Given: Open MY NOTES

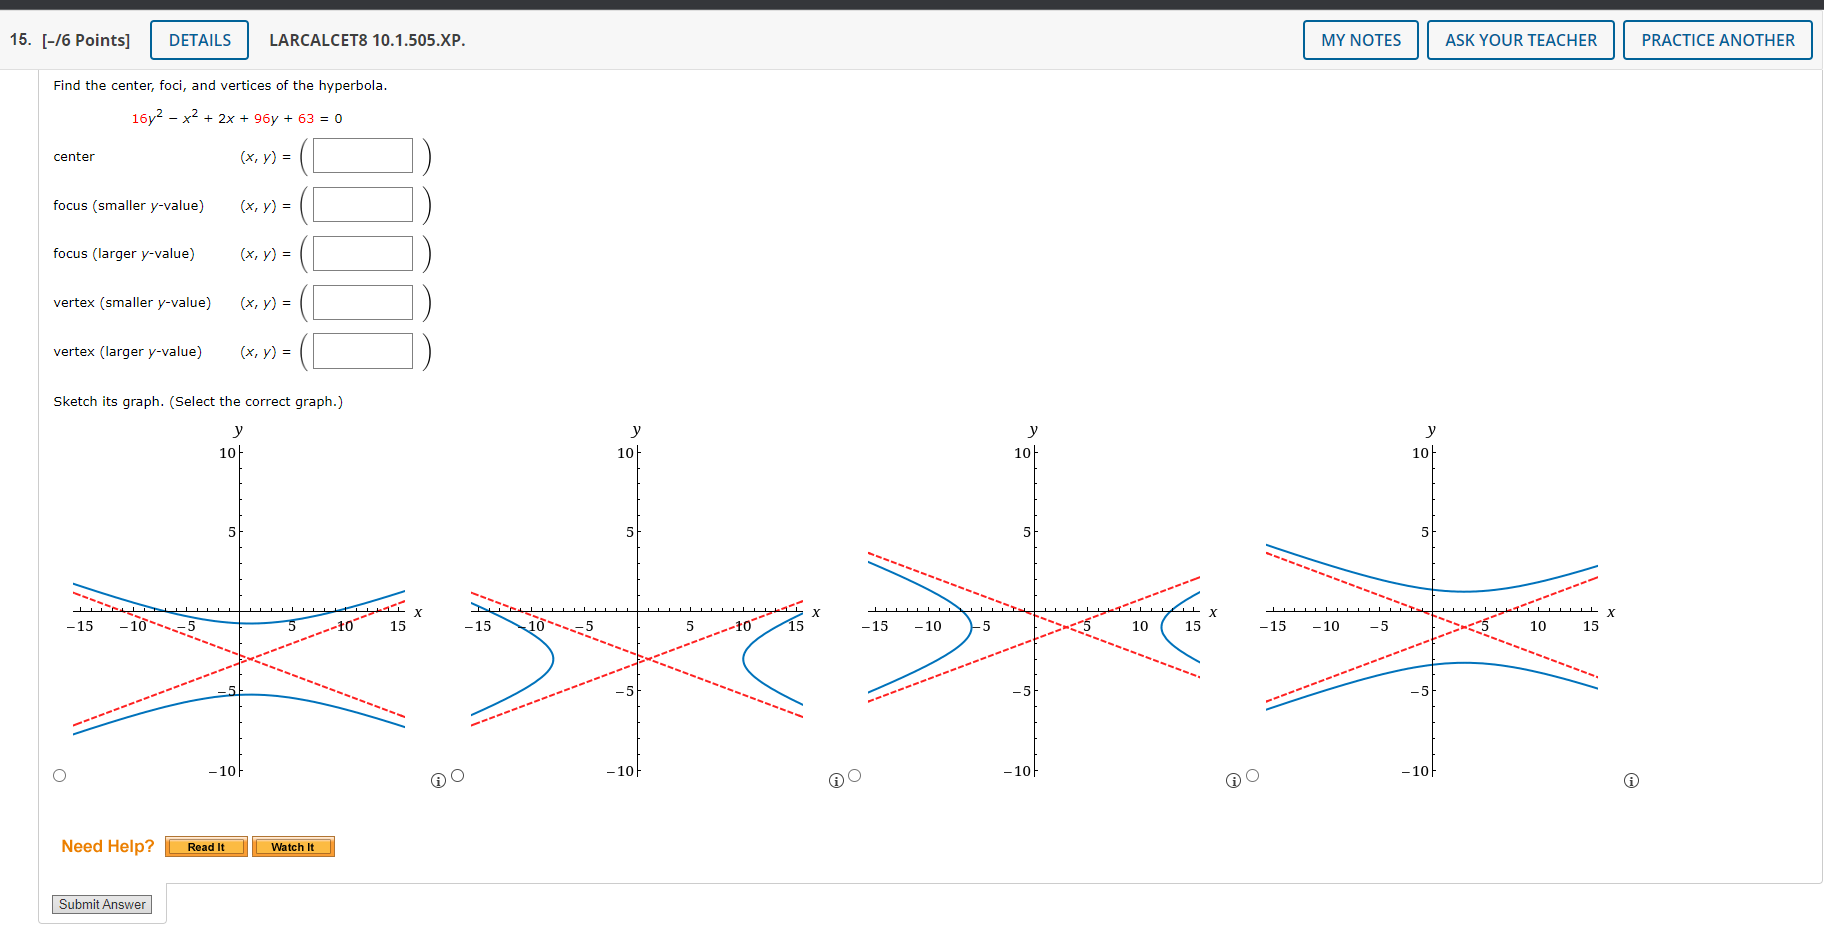Looking at the screenshot, I should (1361, 40).
